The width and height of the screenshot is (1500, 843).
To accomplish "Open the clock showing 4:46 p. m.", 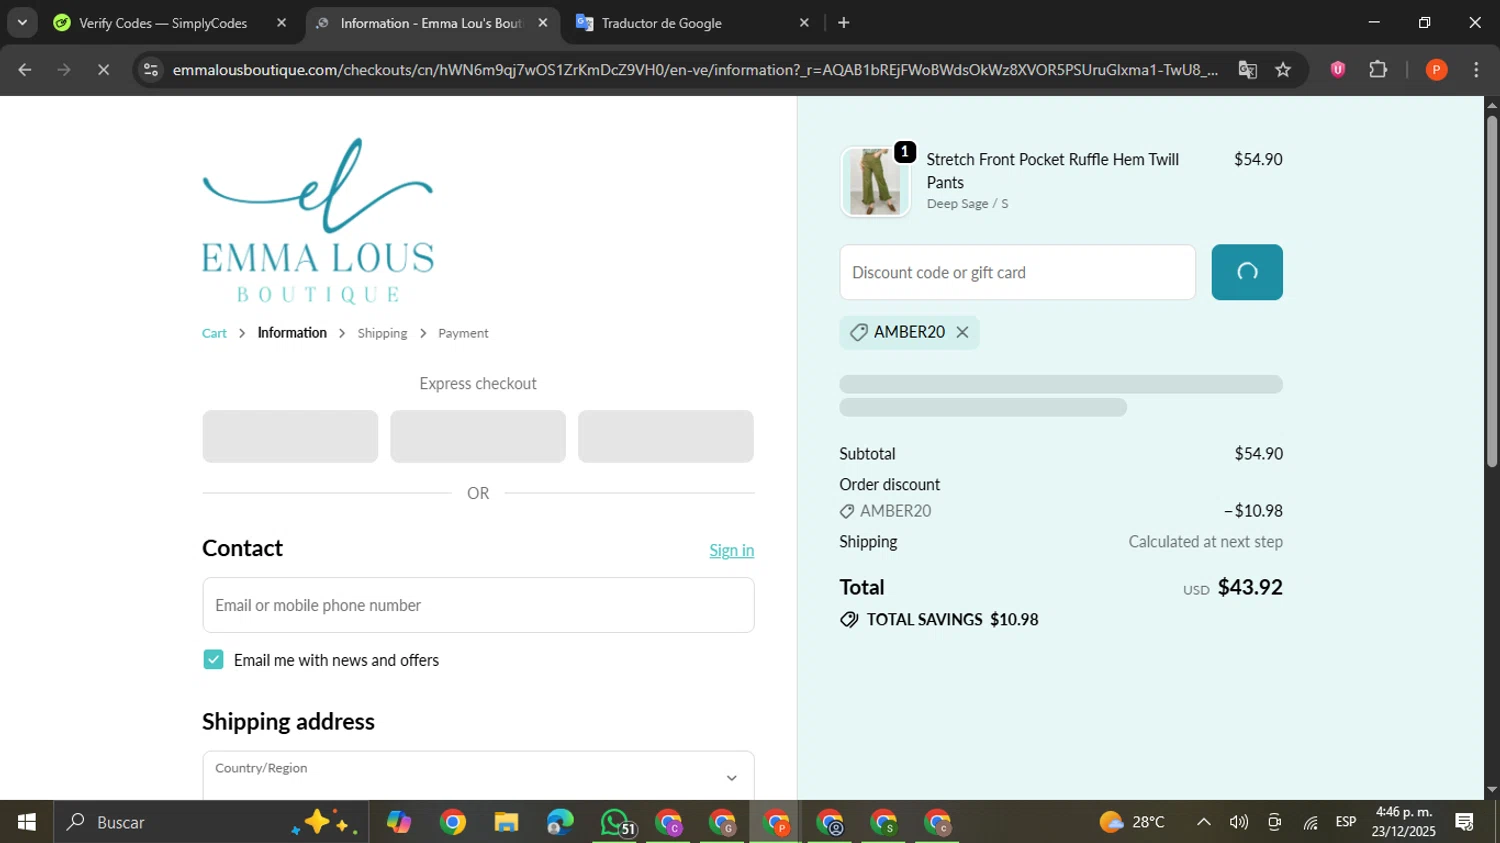I will coord(1404,822).
